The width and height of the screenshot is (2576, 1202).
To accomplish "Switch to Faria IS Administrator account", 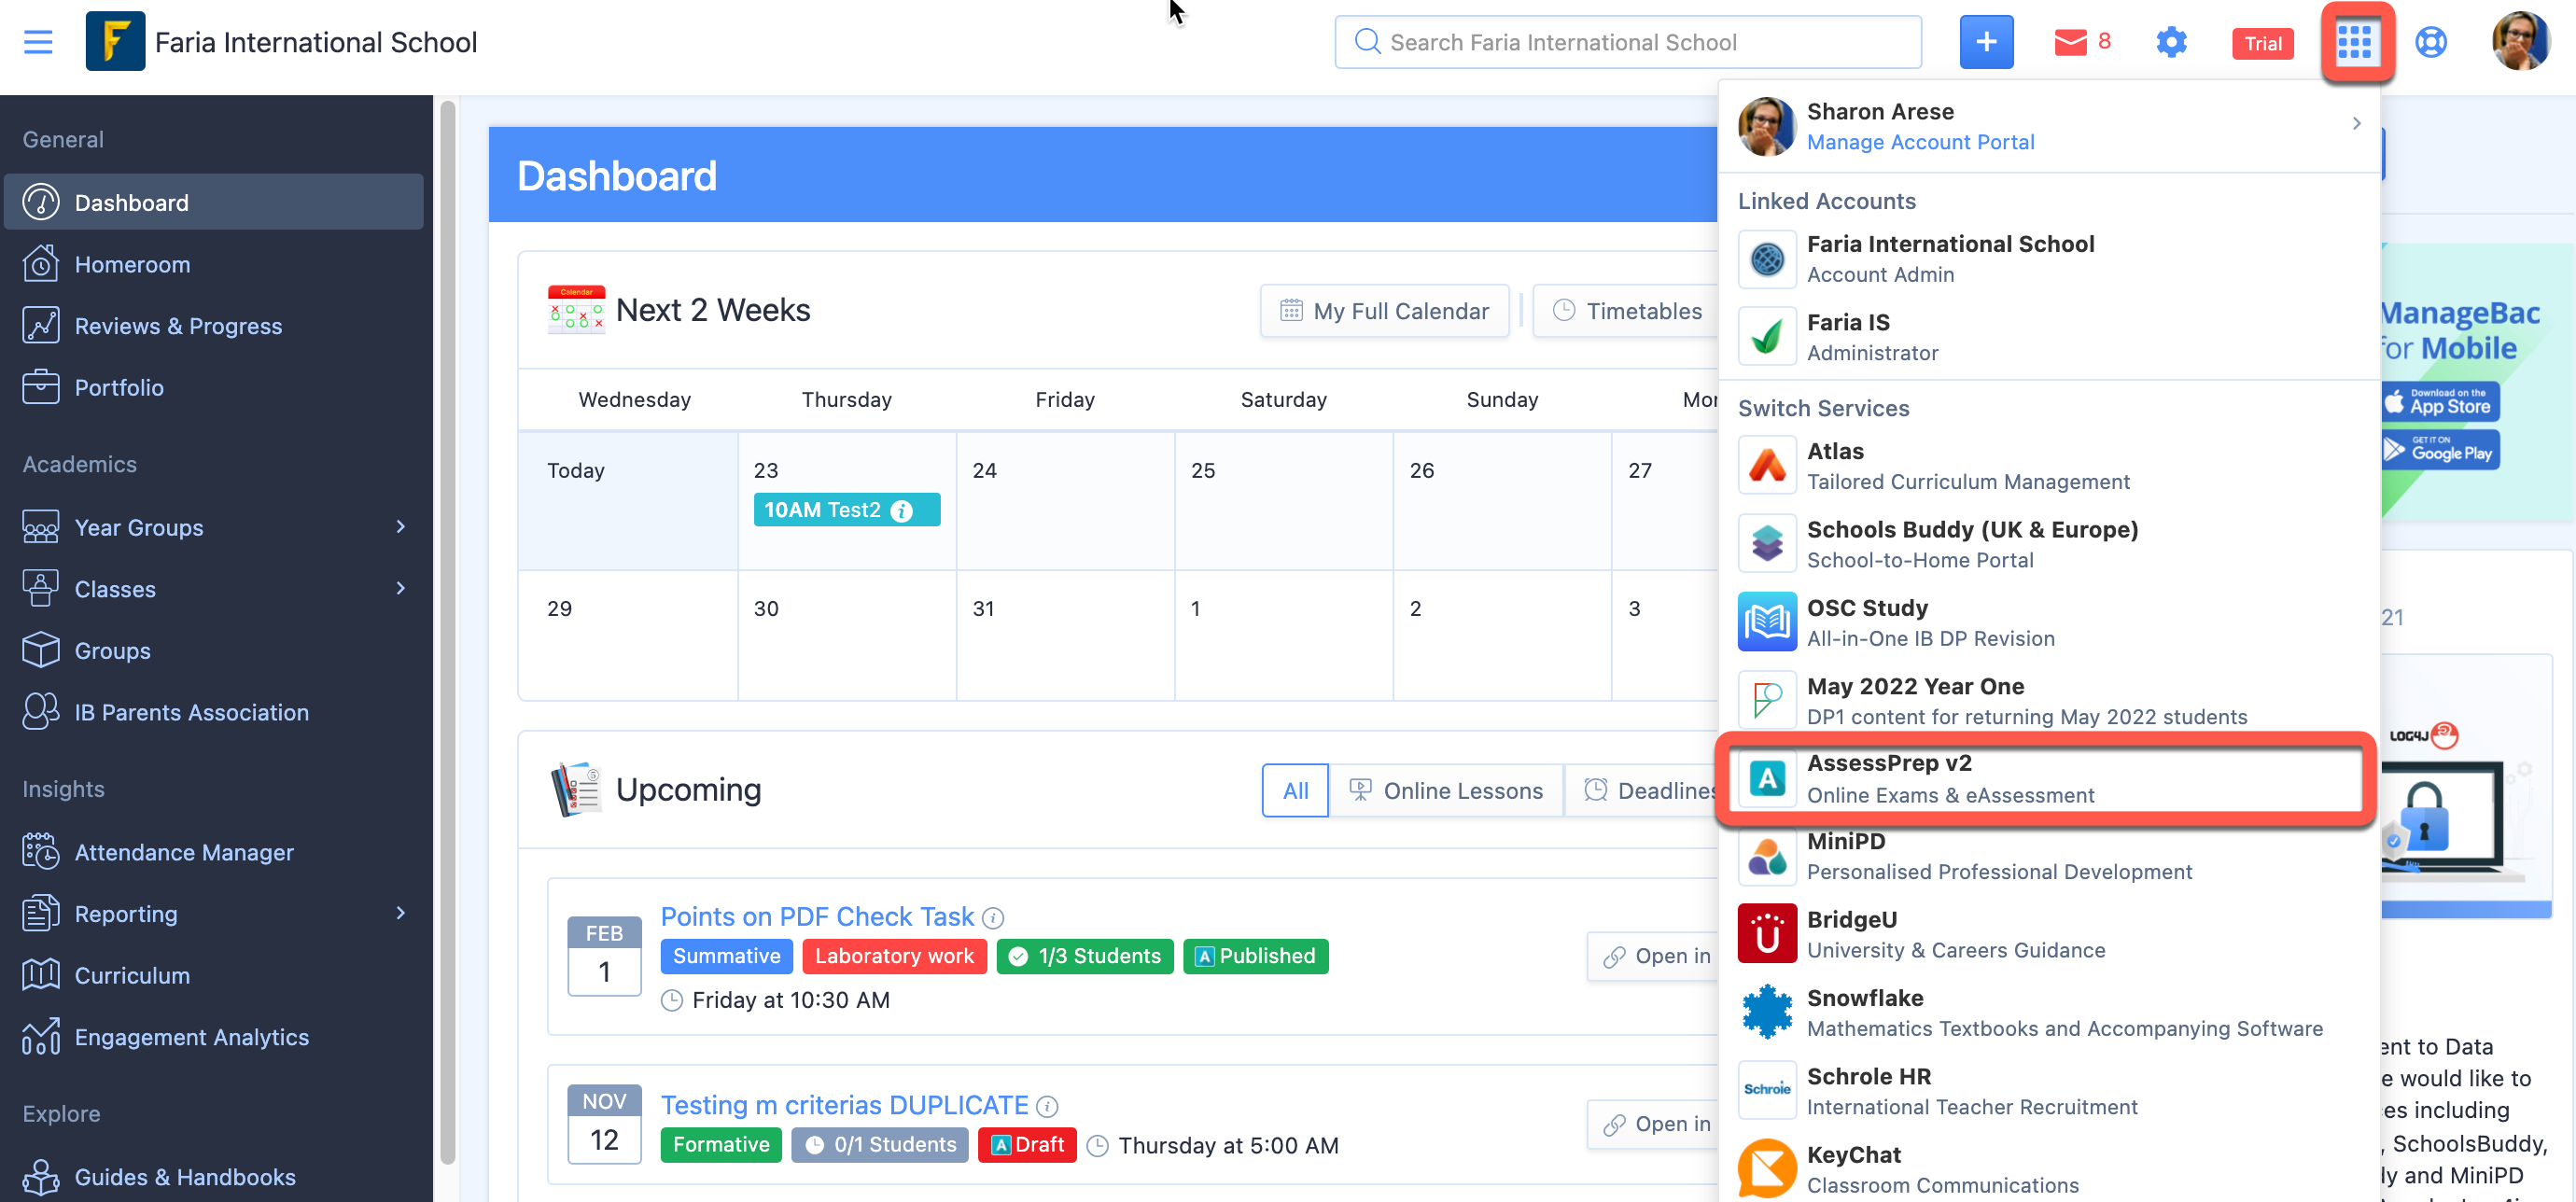I will click(2048, 336).
